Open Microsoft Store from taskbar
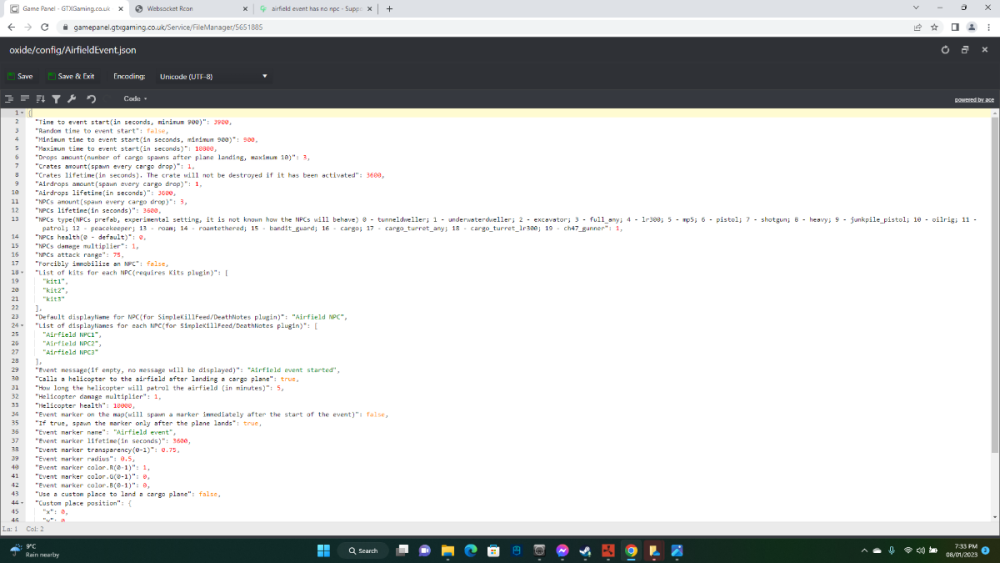 [x=494, y=550]
